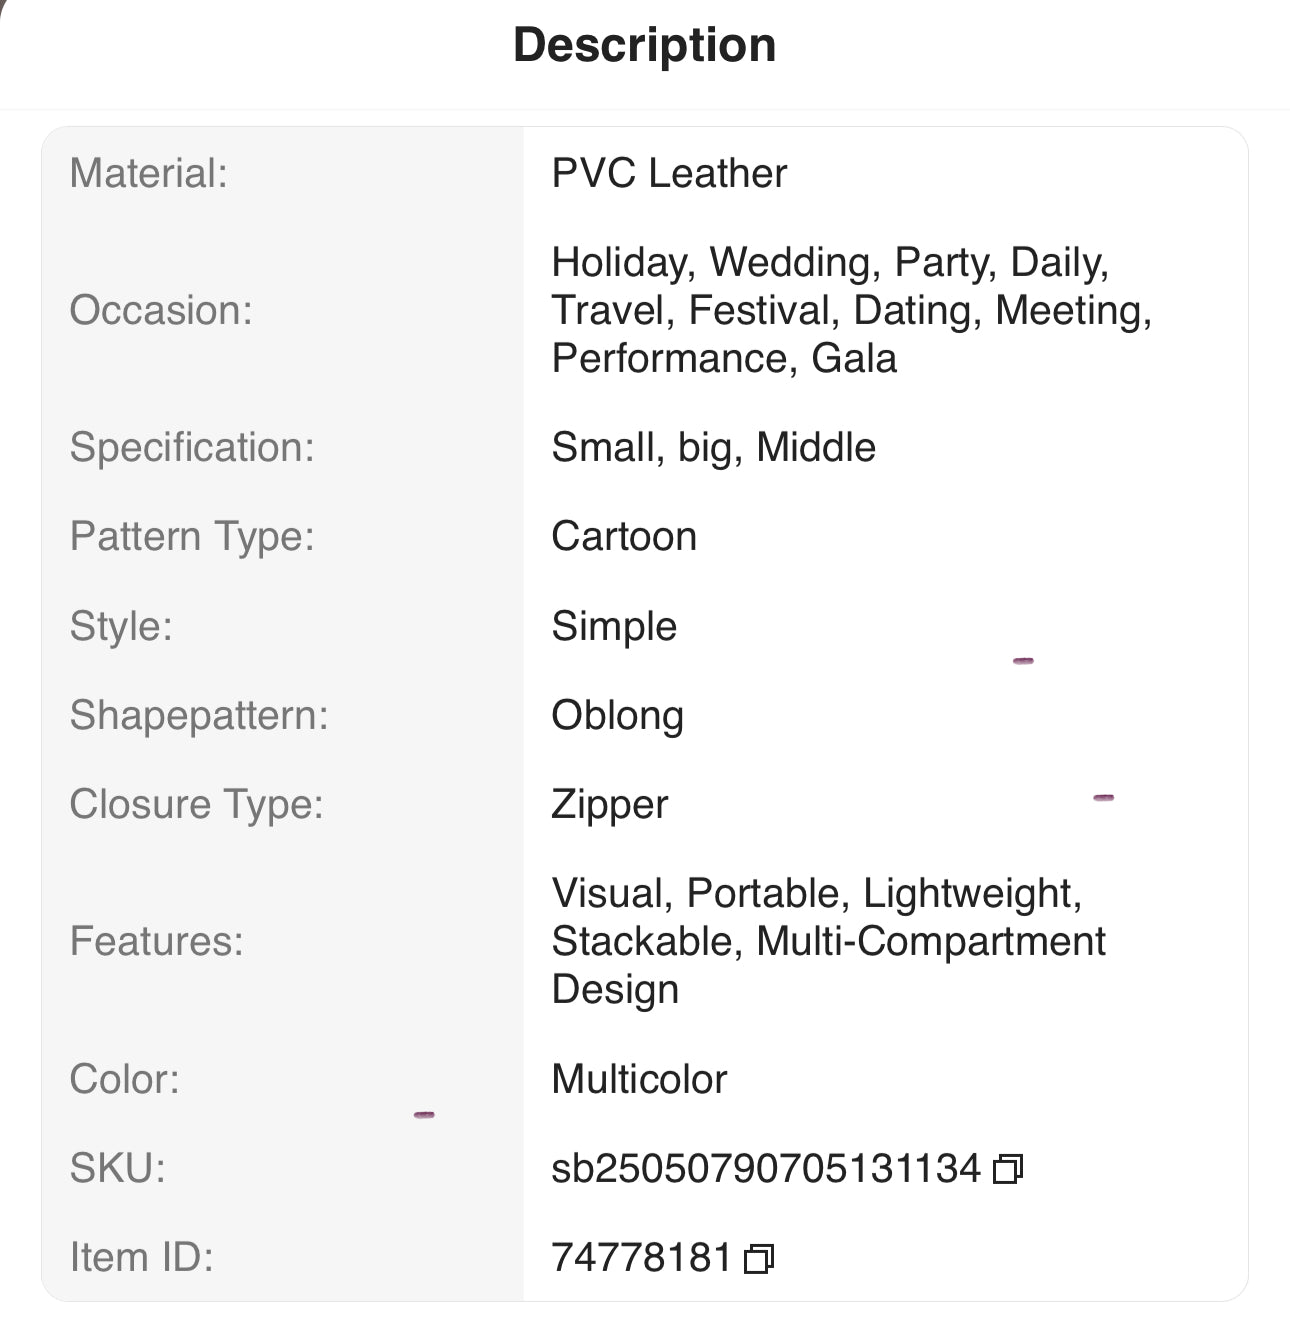This screenshot has width=1290, height=1323.
Task: Copy the SKU number using its copy icon
Action: [x=1008, y=1169]
